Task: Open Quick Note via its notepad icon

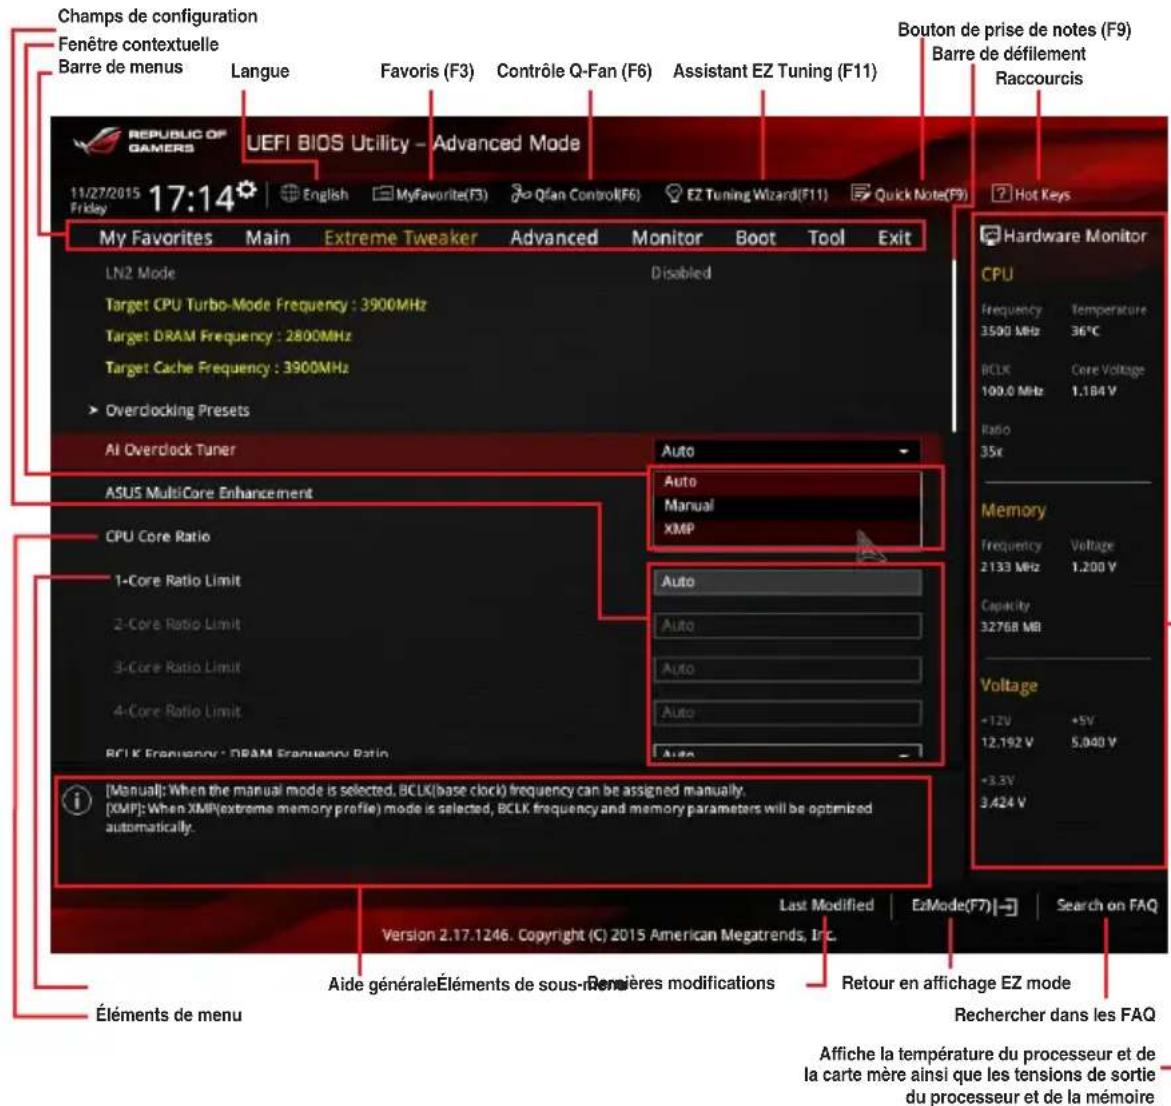Action: pos(861,194)
